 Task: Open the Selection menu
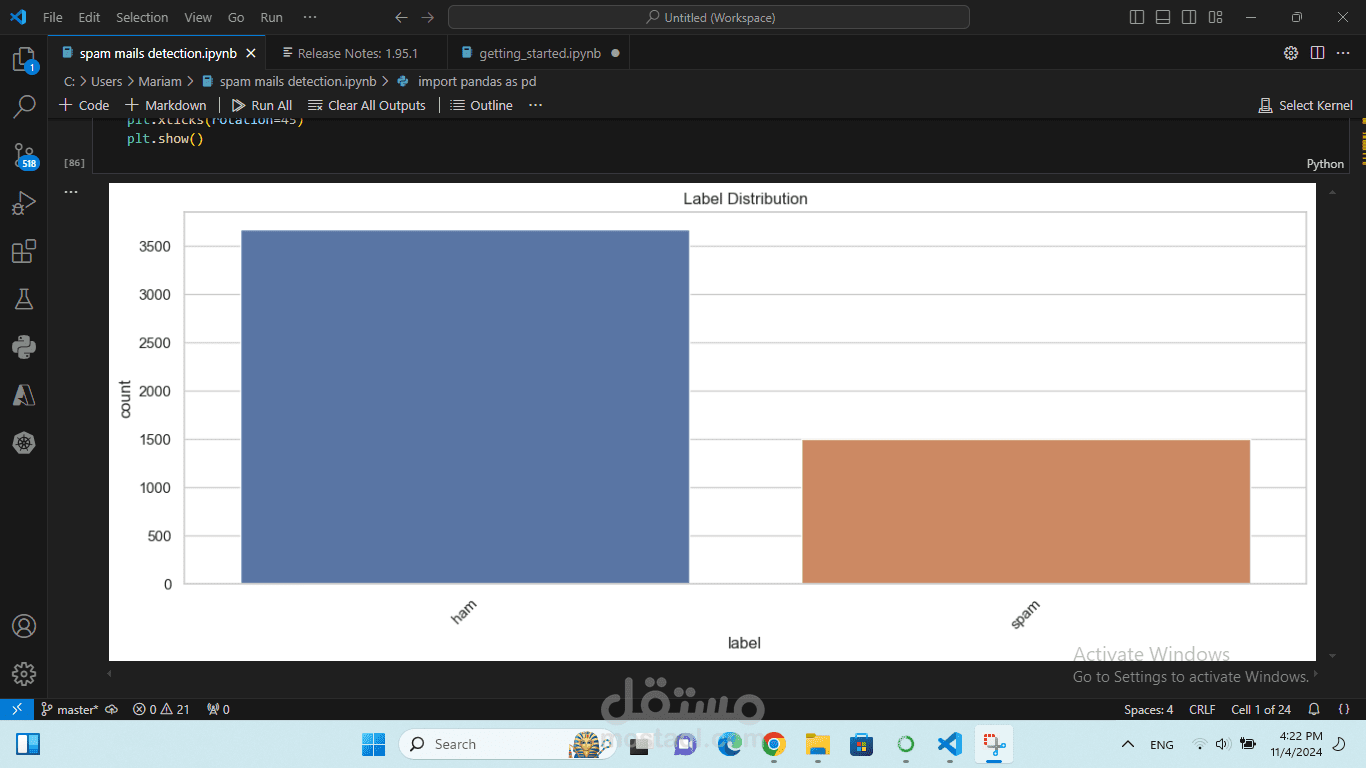142,17
